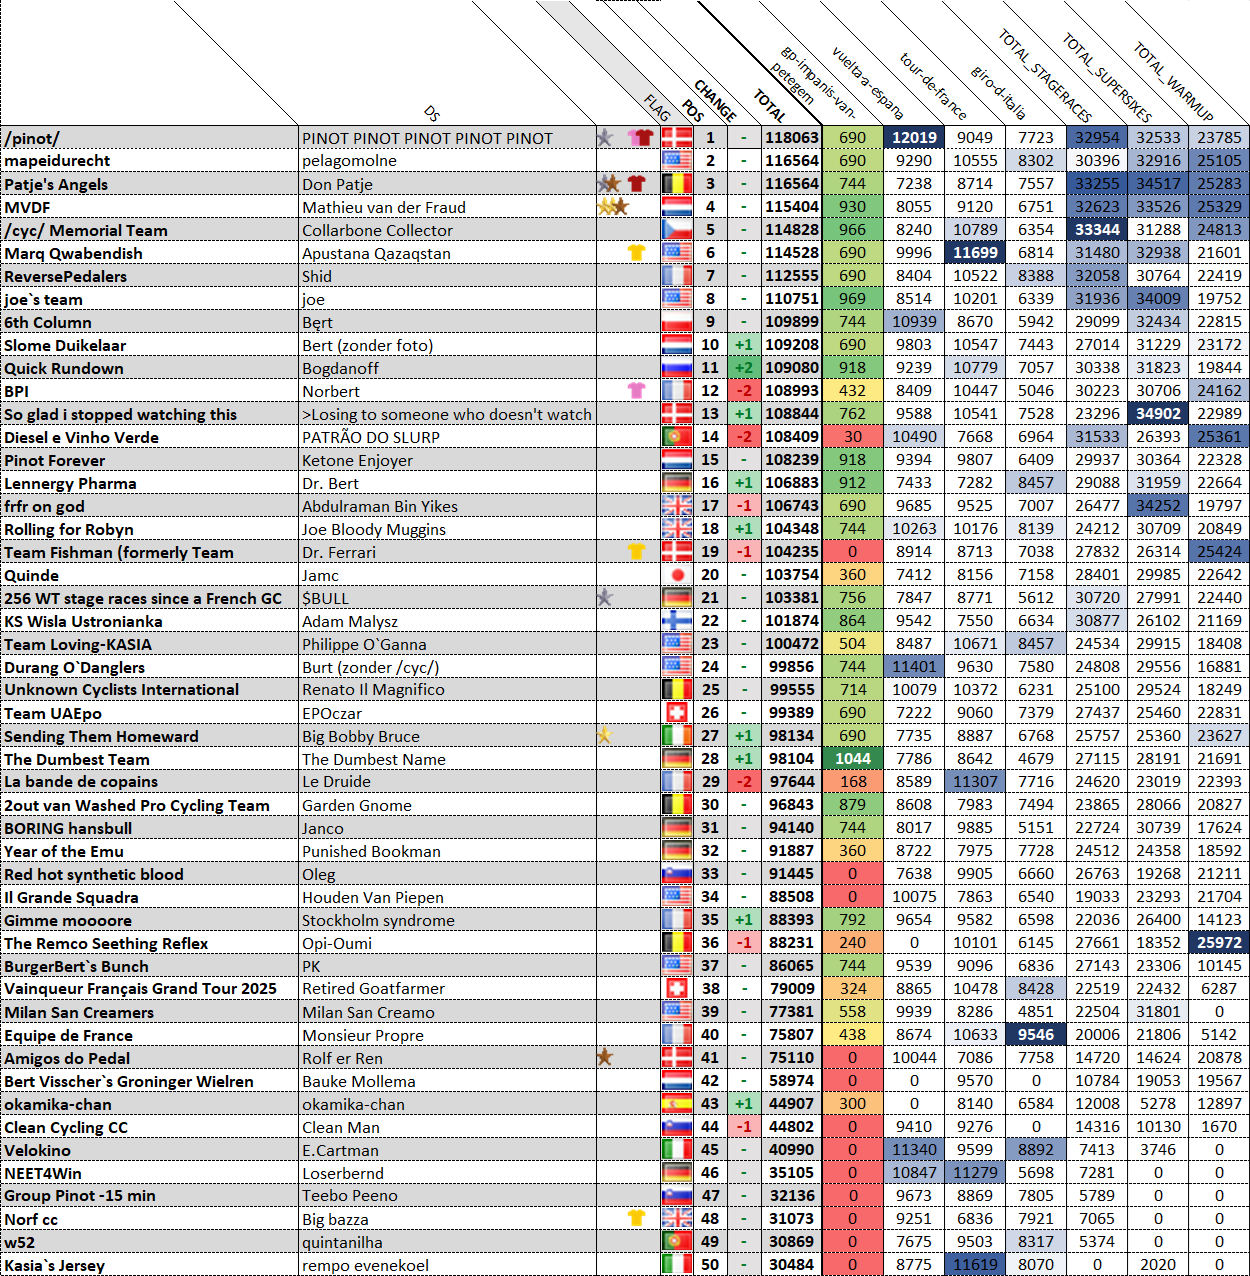Screen dimensions: 1250x1276
Task: Click the bronze star in Amigos do Pedal row
Action: (604, 1057)
